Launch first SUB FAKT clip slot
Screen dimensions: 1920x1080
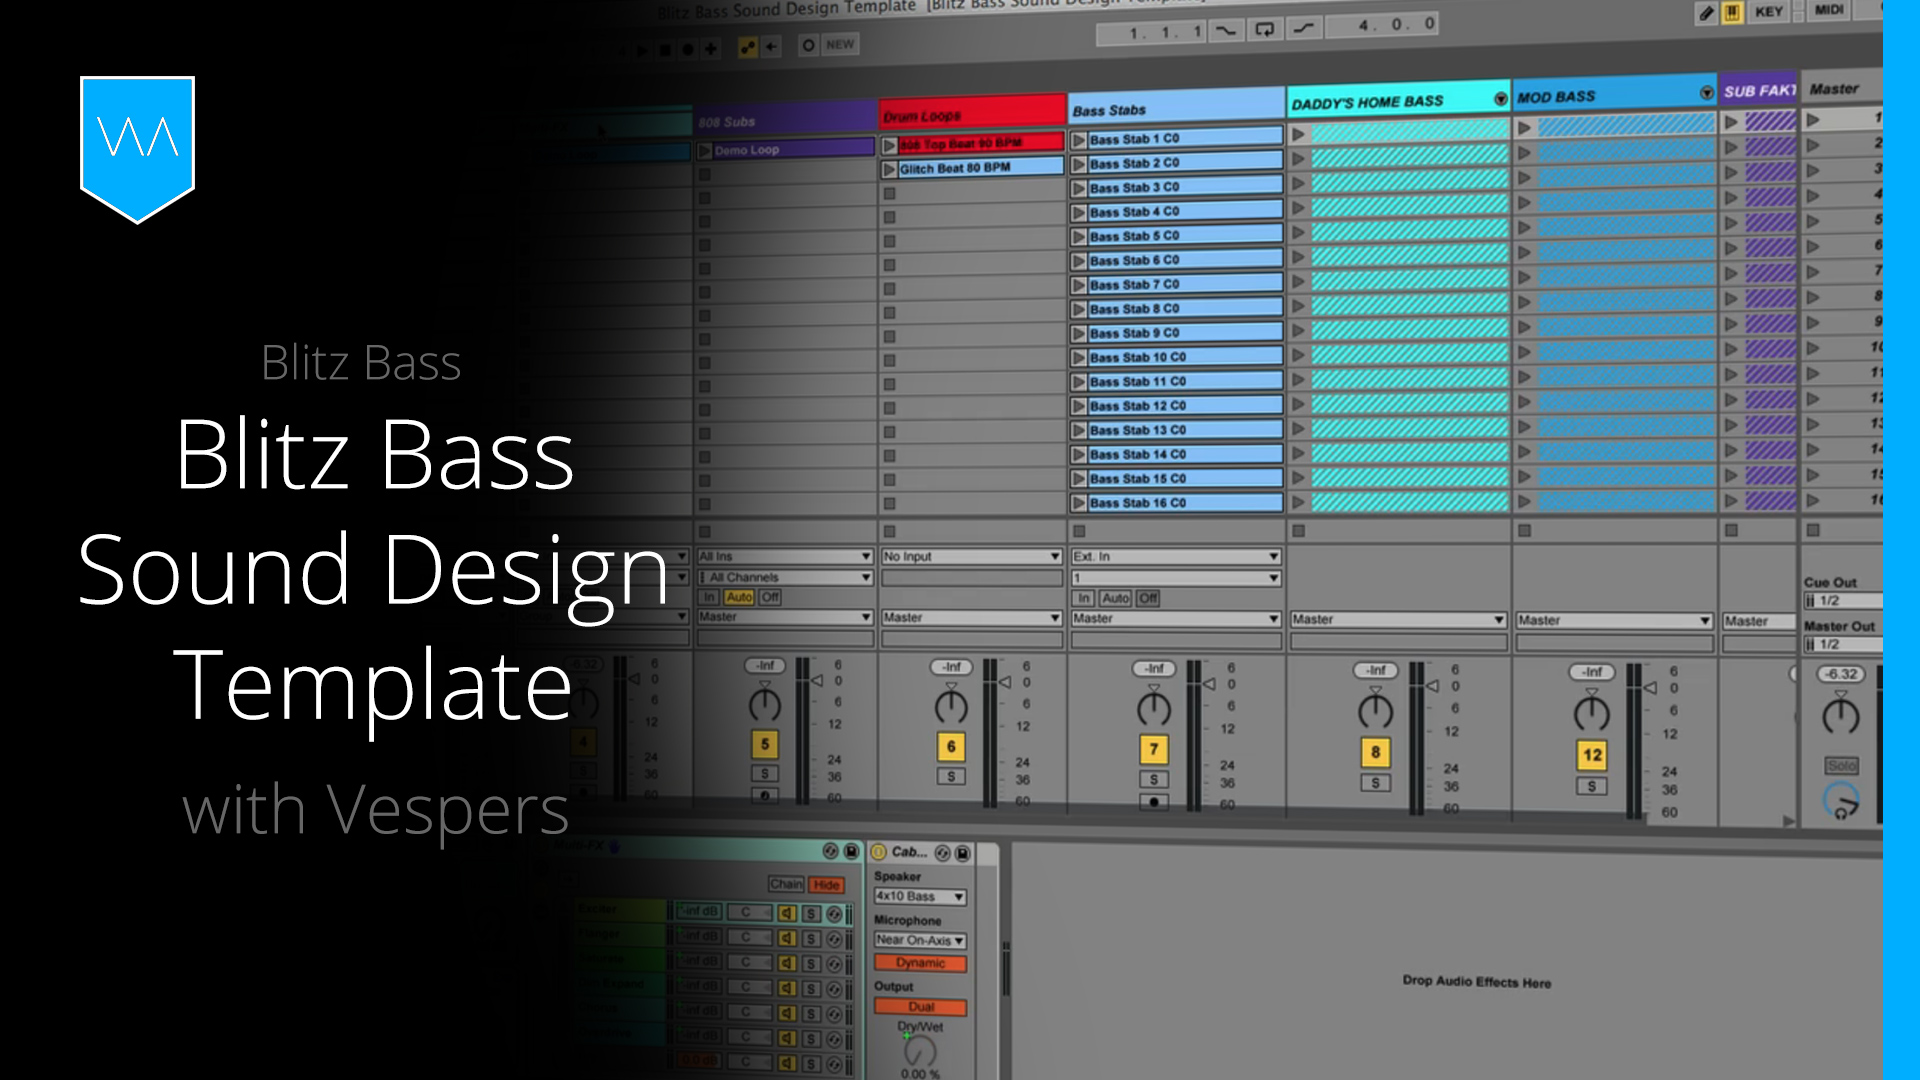[1731, 122]
